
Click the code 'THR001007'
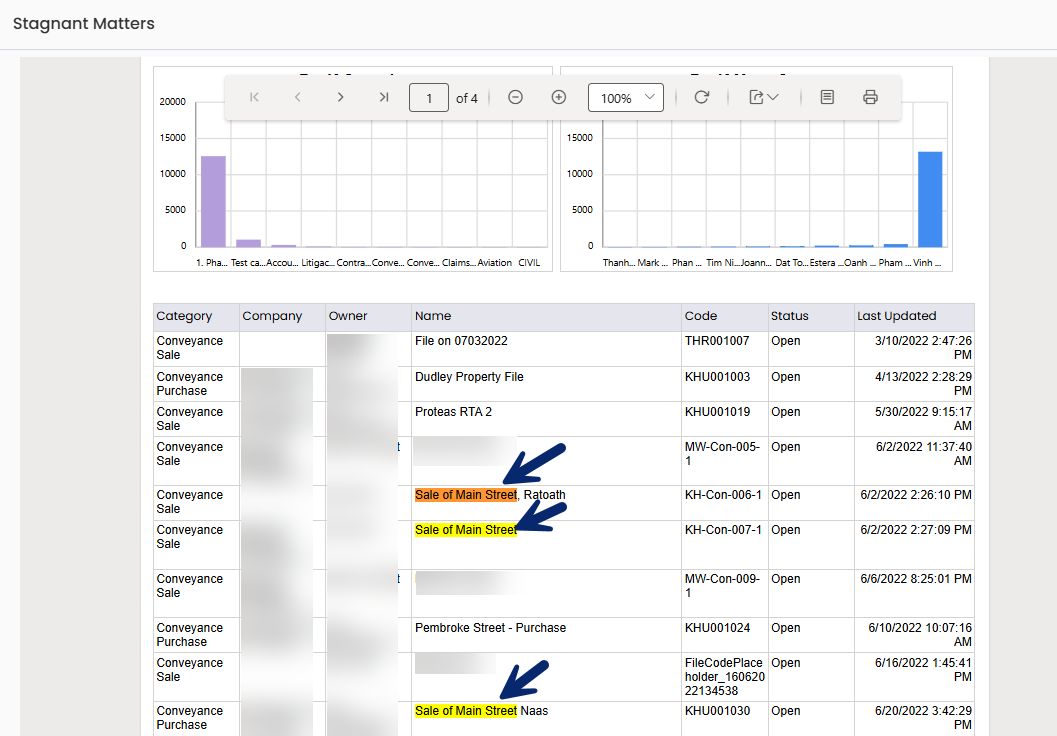(717, 341)
